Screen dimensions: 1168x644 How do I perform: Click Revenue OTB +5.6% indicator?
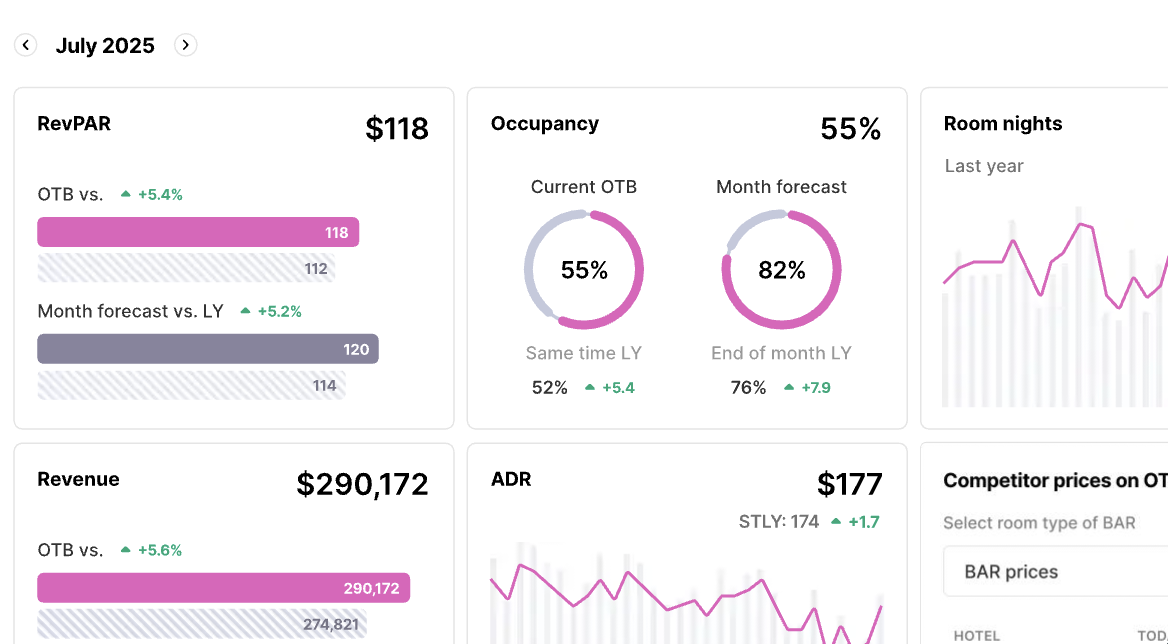(x=152, y=550)
